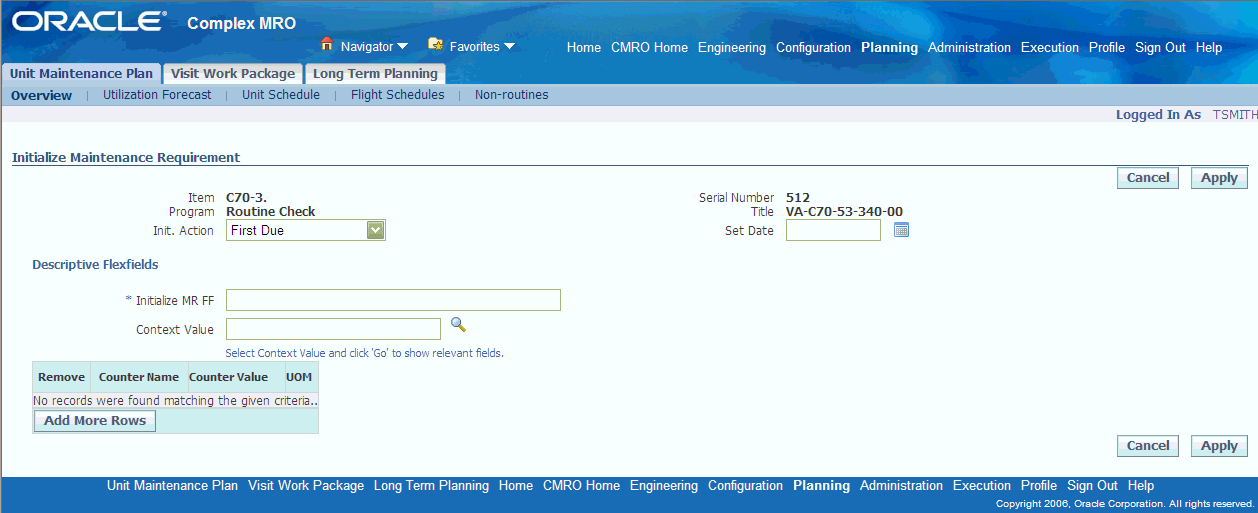1258x513 pixels.
Task: Click the top Cancel button
Action: 1148,178
